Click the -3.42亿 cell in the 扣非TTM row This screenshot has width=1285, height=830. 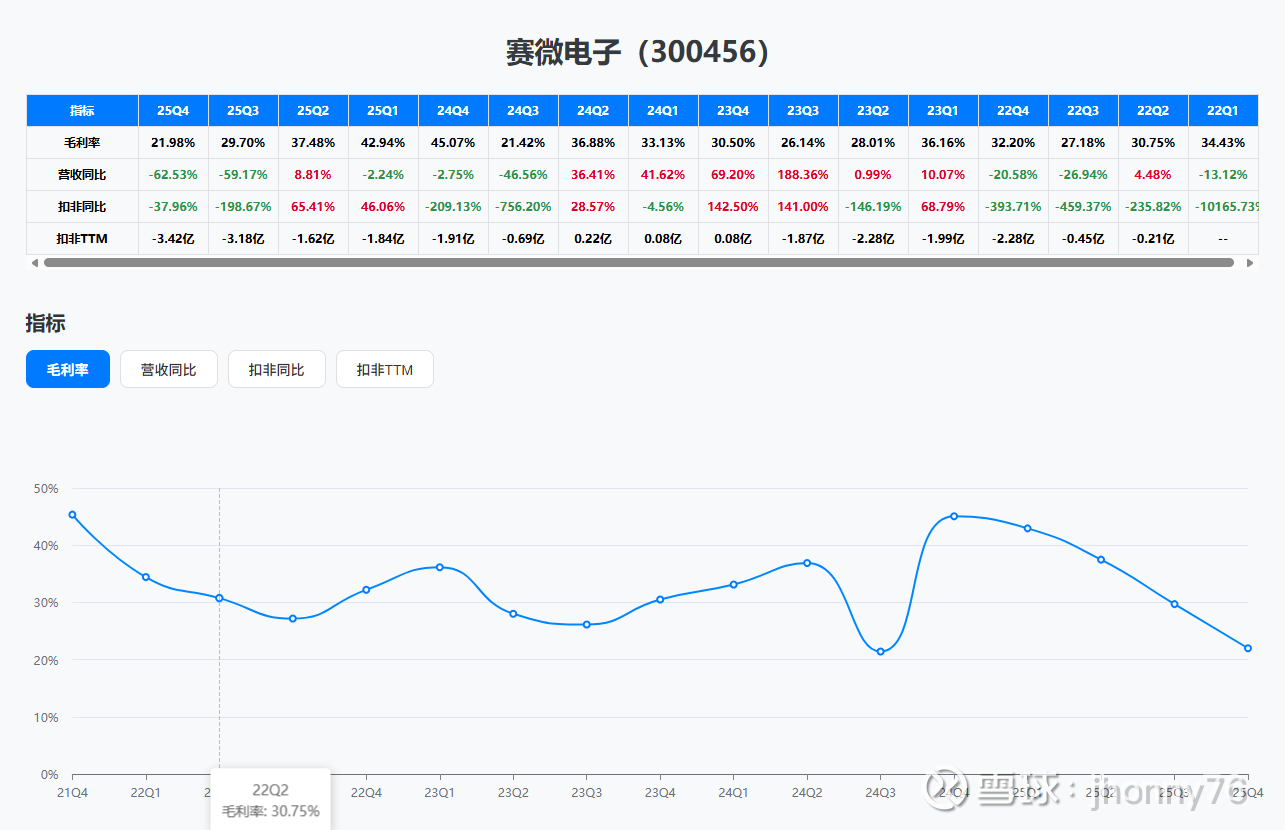174,238
